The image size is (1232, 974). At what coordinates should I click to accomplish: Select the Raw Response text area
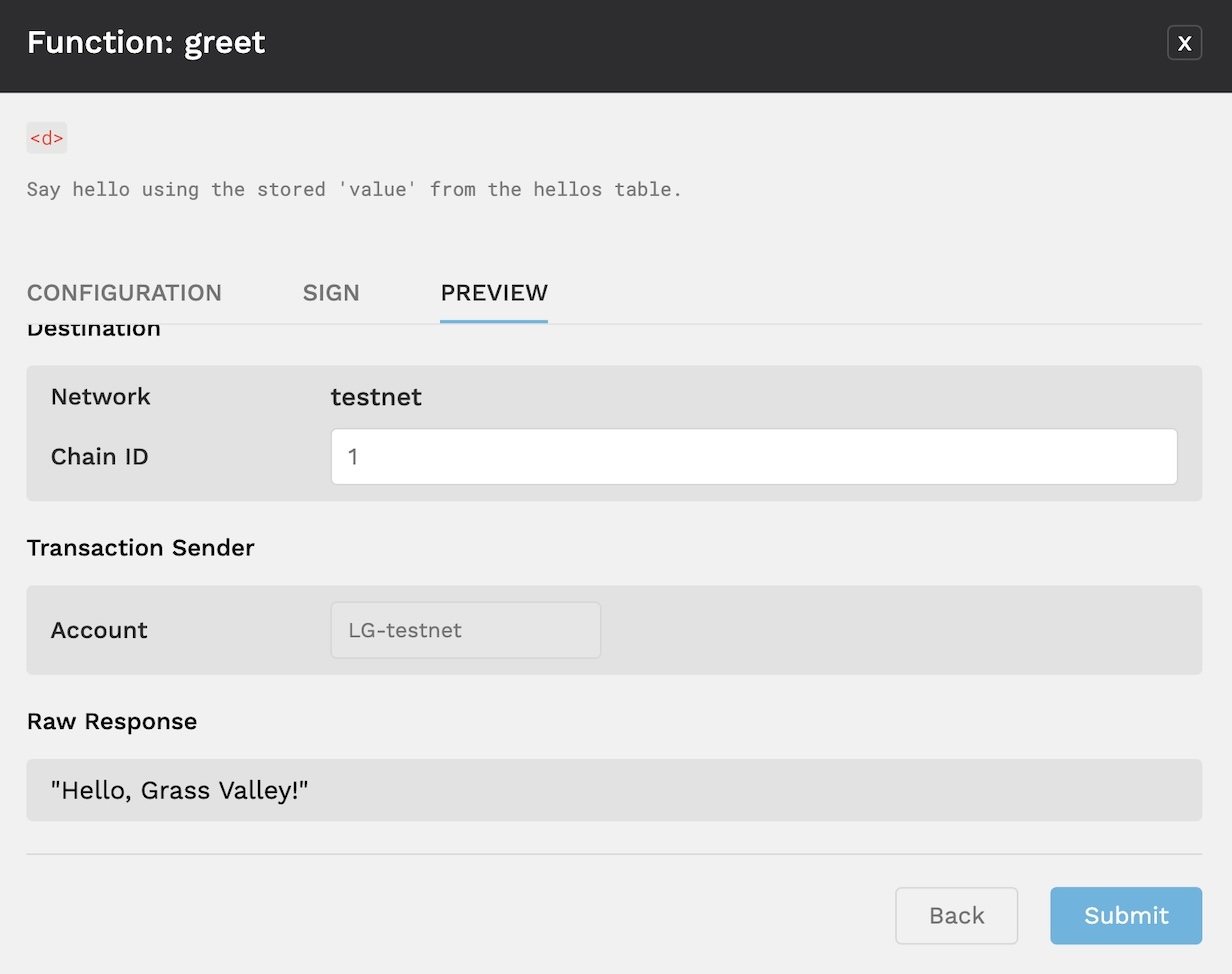[x=614, y=790]
